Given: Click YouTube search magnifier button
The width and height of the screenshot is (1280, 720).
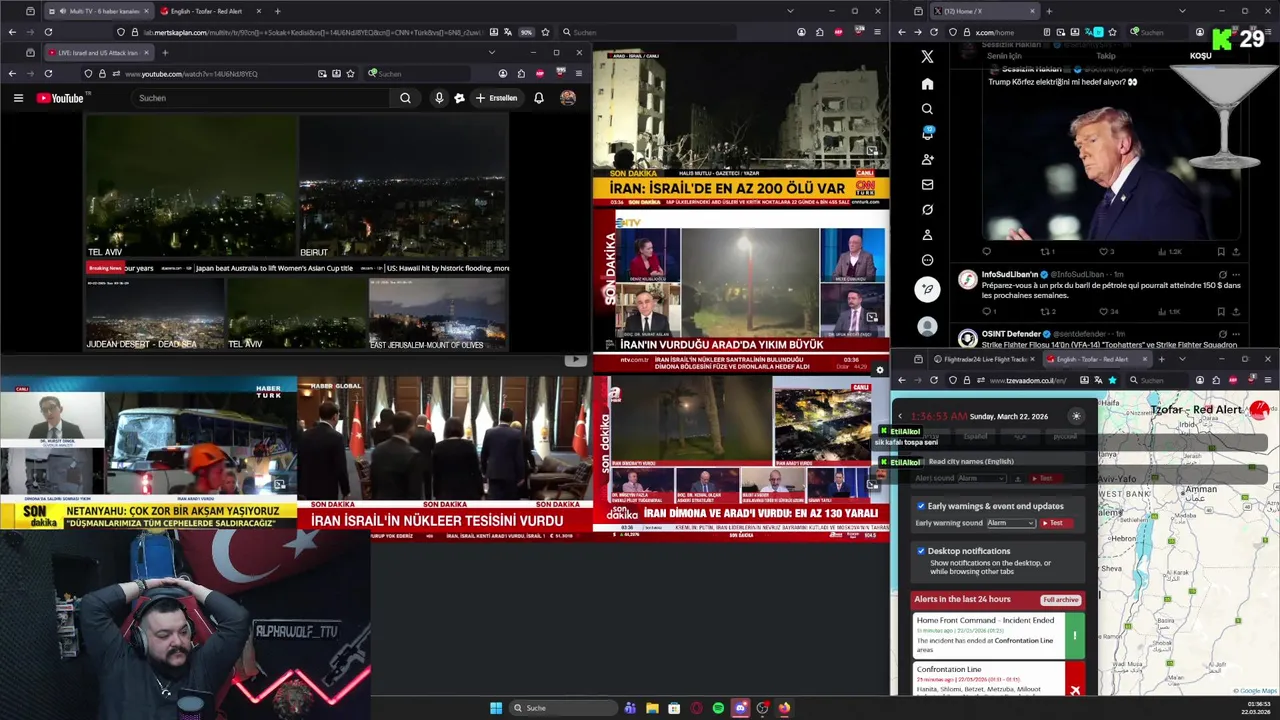Looking at the screenshot, I should point(405,98).
